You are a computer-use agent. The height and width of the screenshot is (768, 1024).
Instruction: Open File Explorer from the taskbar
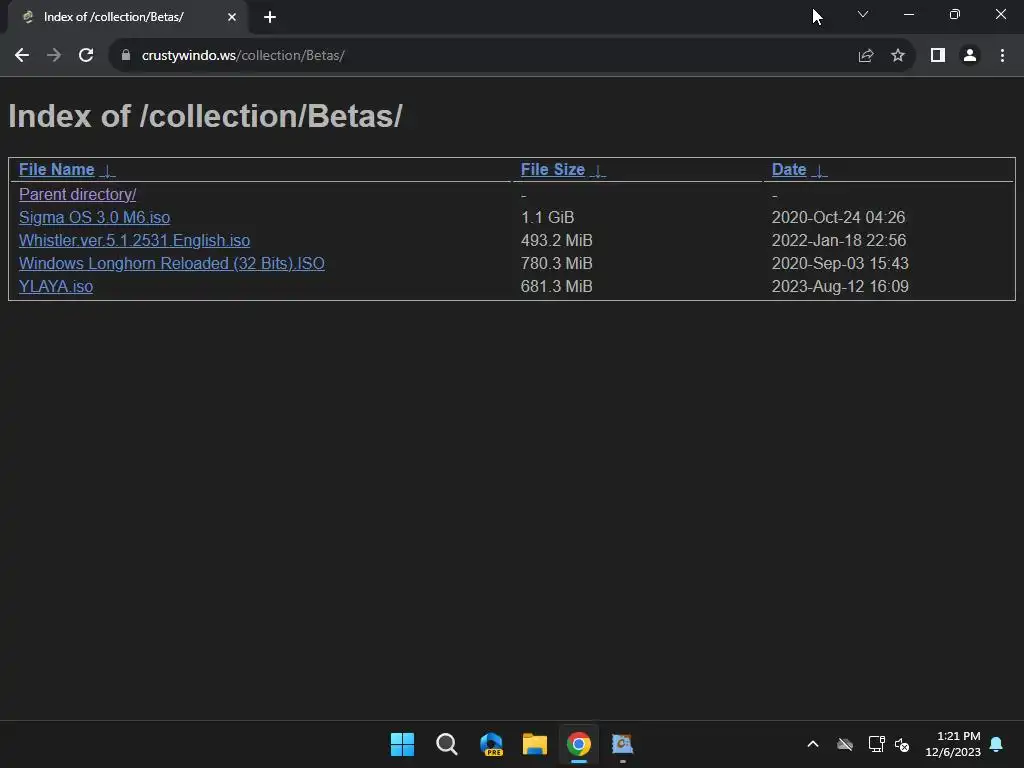click(535, 744)
